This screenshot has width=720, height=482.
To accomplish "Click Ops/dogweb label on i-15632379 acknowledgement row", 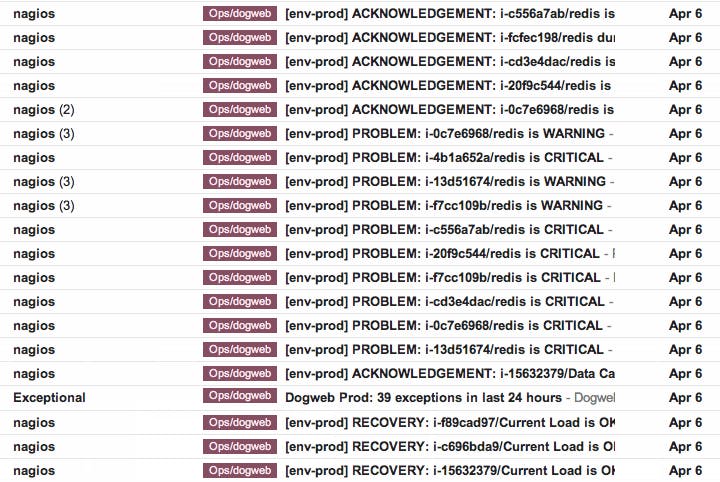I will click(x=240, y=374).
